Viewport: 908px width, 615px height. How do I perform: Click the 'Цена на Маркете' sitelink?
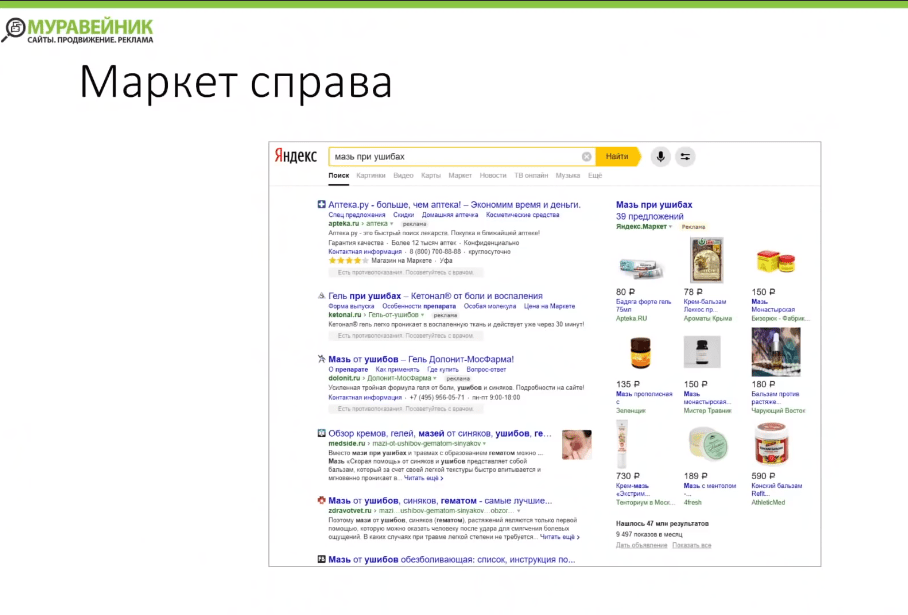tap(550, 306)
